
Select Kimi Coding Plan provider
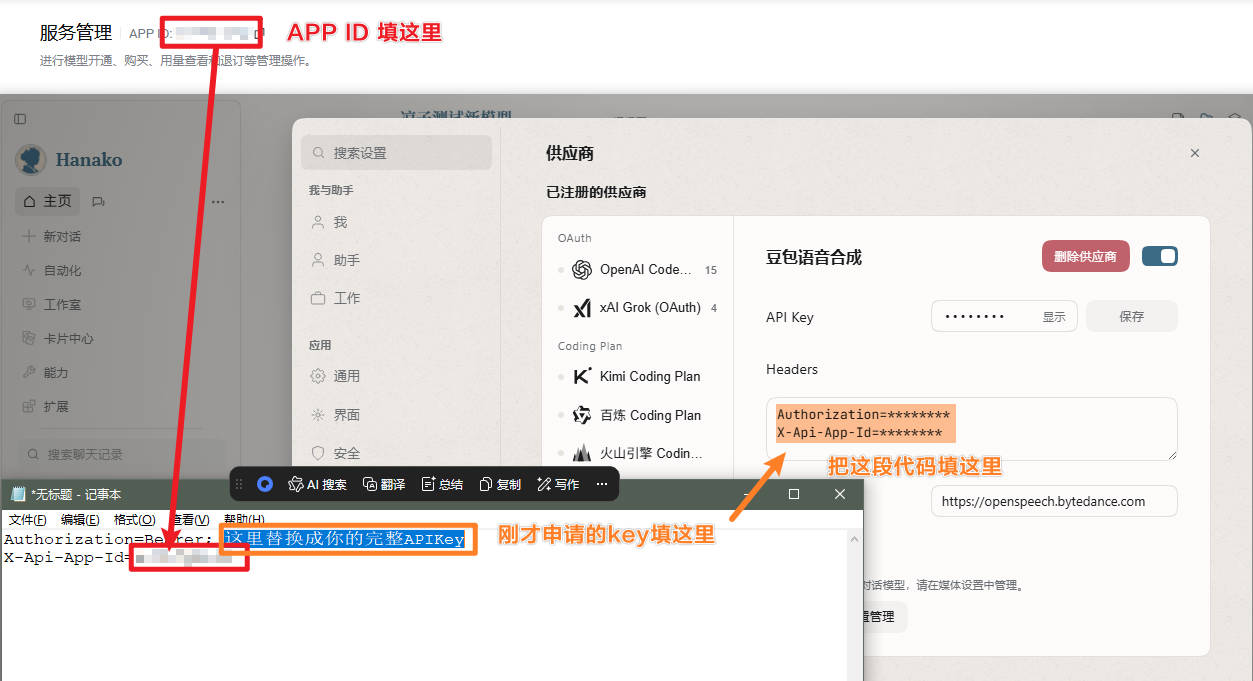point(637,376)
